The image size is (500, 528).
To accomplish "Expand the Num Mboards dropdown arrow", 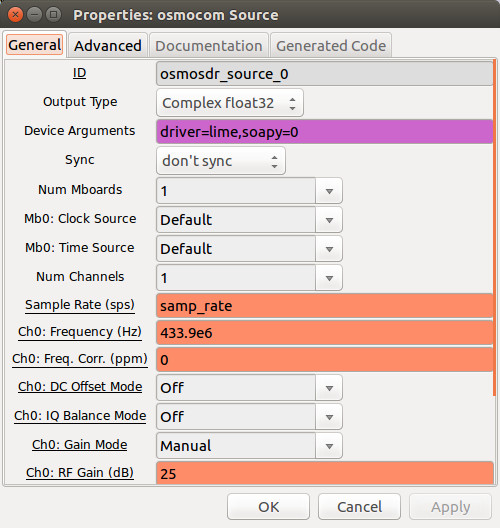I will pyautogui.click(x=329, y=191).
